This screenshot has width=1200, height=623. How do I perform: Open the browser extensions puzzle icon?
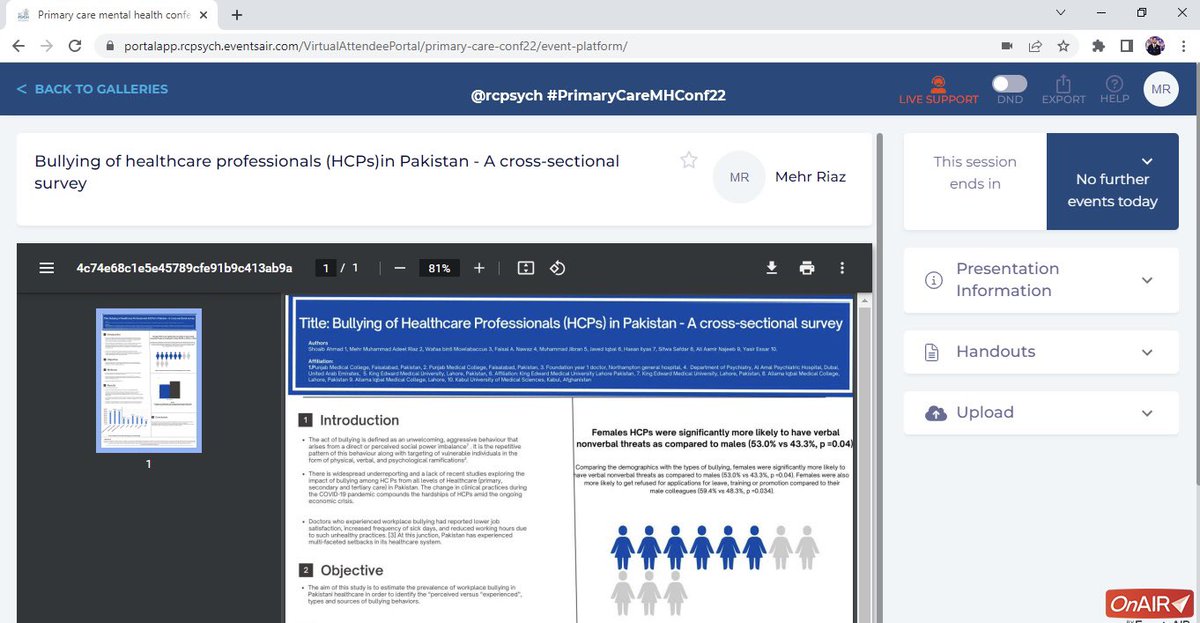[x=1099, y=46]
